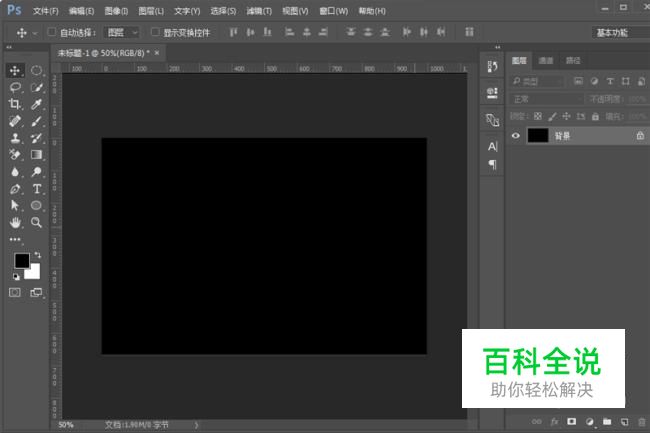Open the 文件(F) menu
The width and height of the screenshot is (650, 433).
click(x=45, y=11)
